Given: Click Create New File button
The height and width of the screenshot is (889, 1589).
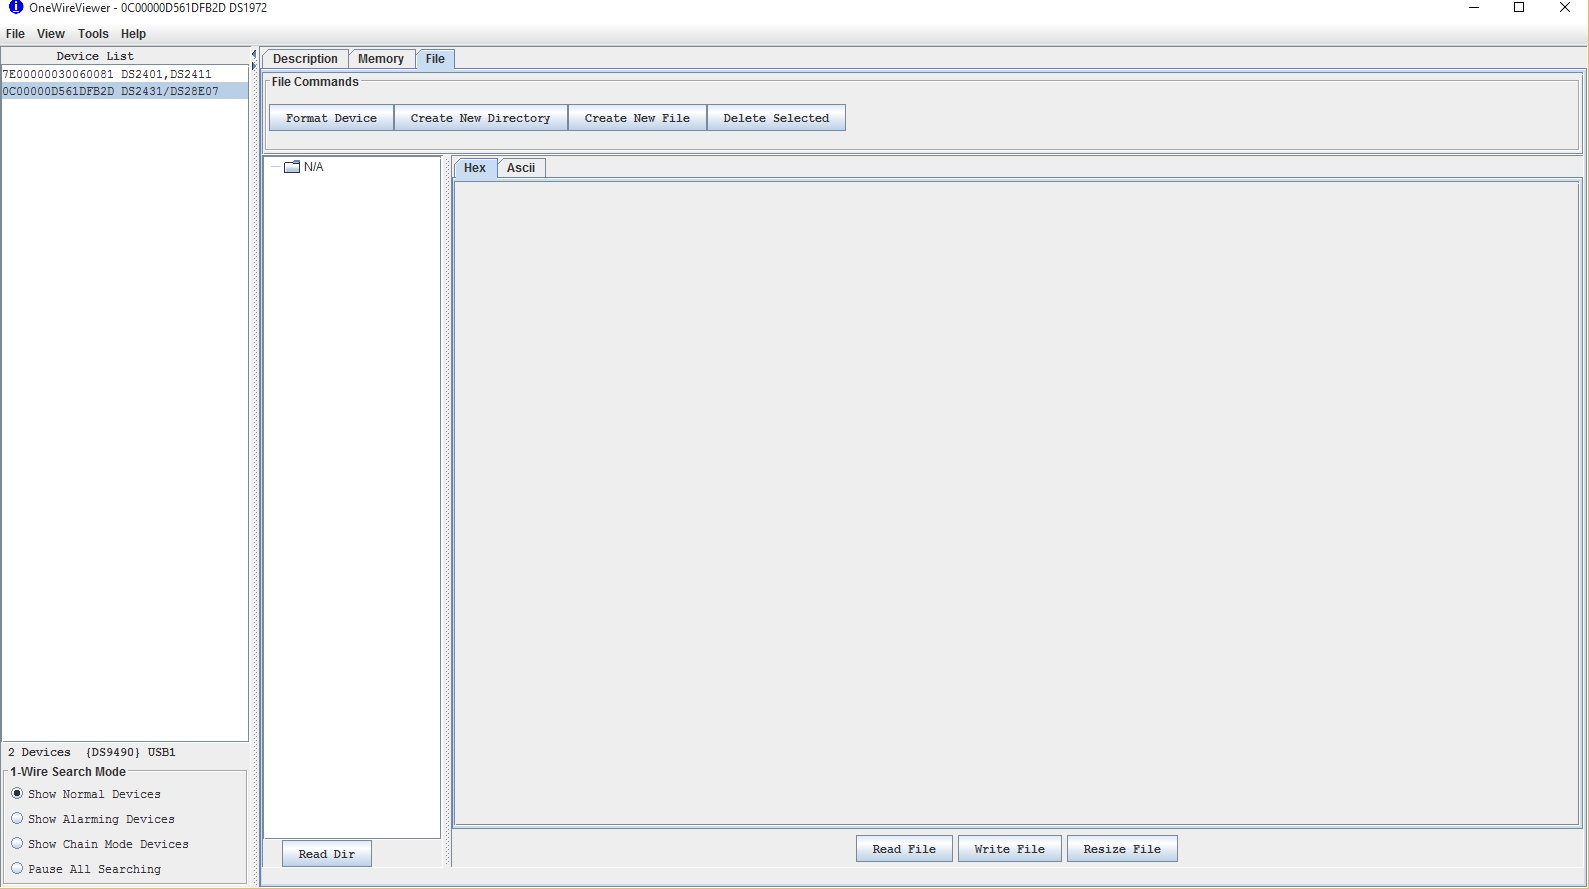Looking at the screenshot, I should coord(637,118).
